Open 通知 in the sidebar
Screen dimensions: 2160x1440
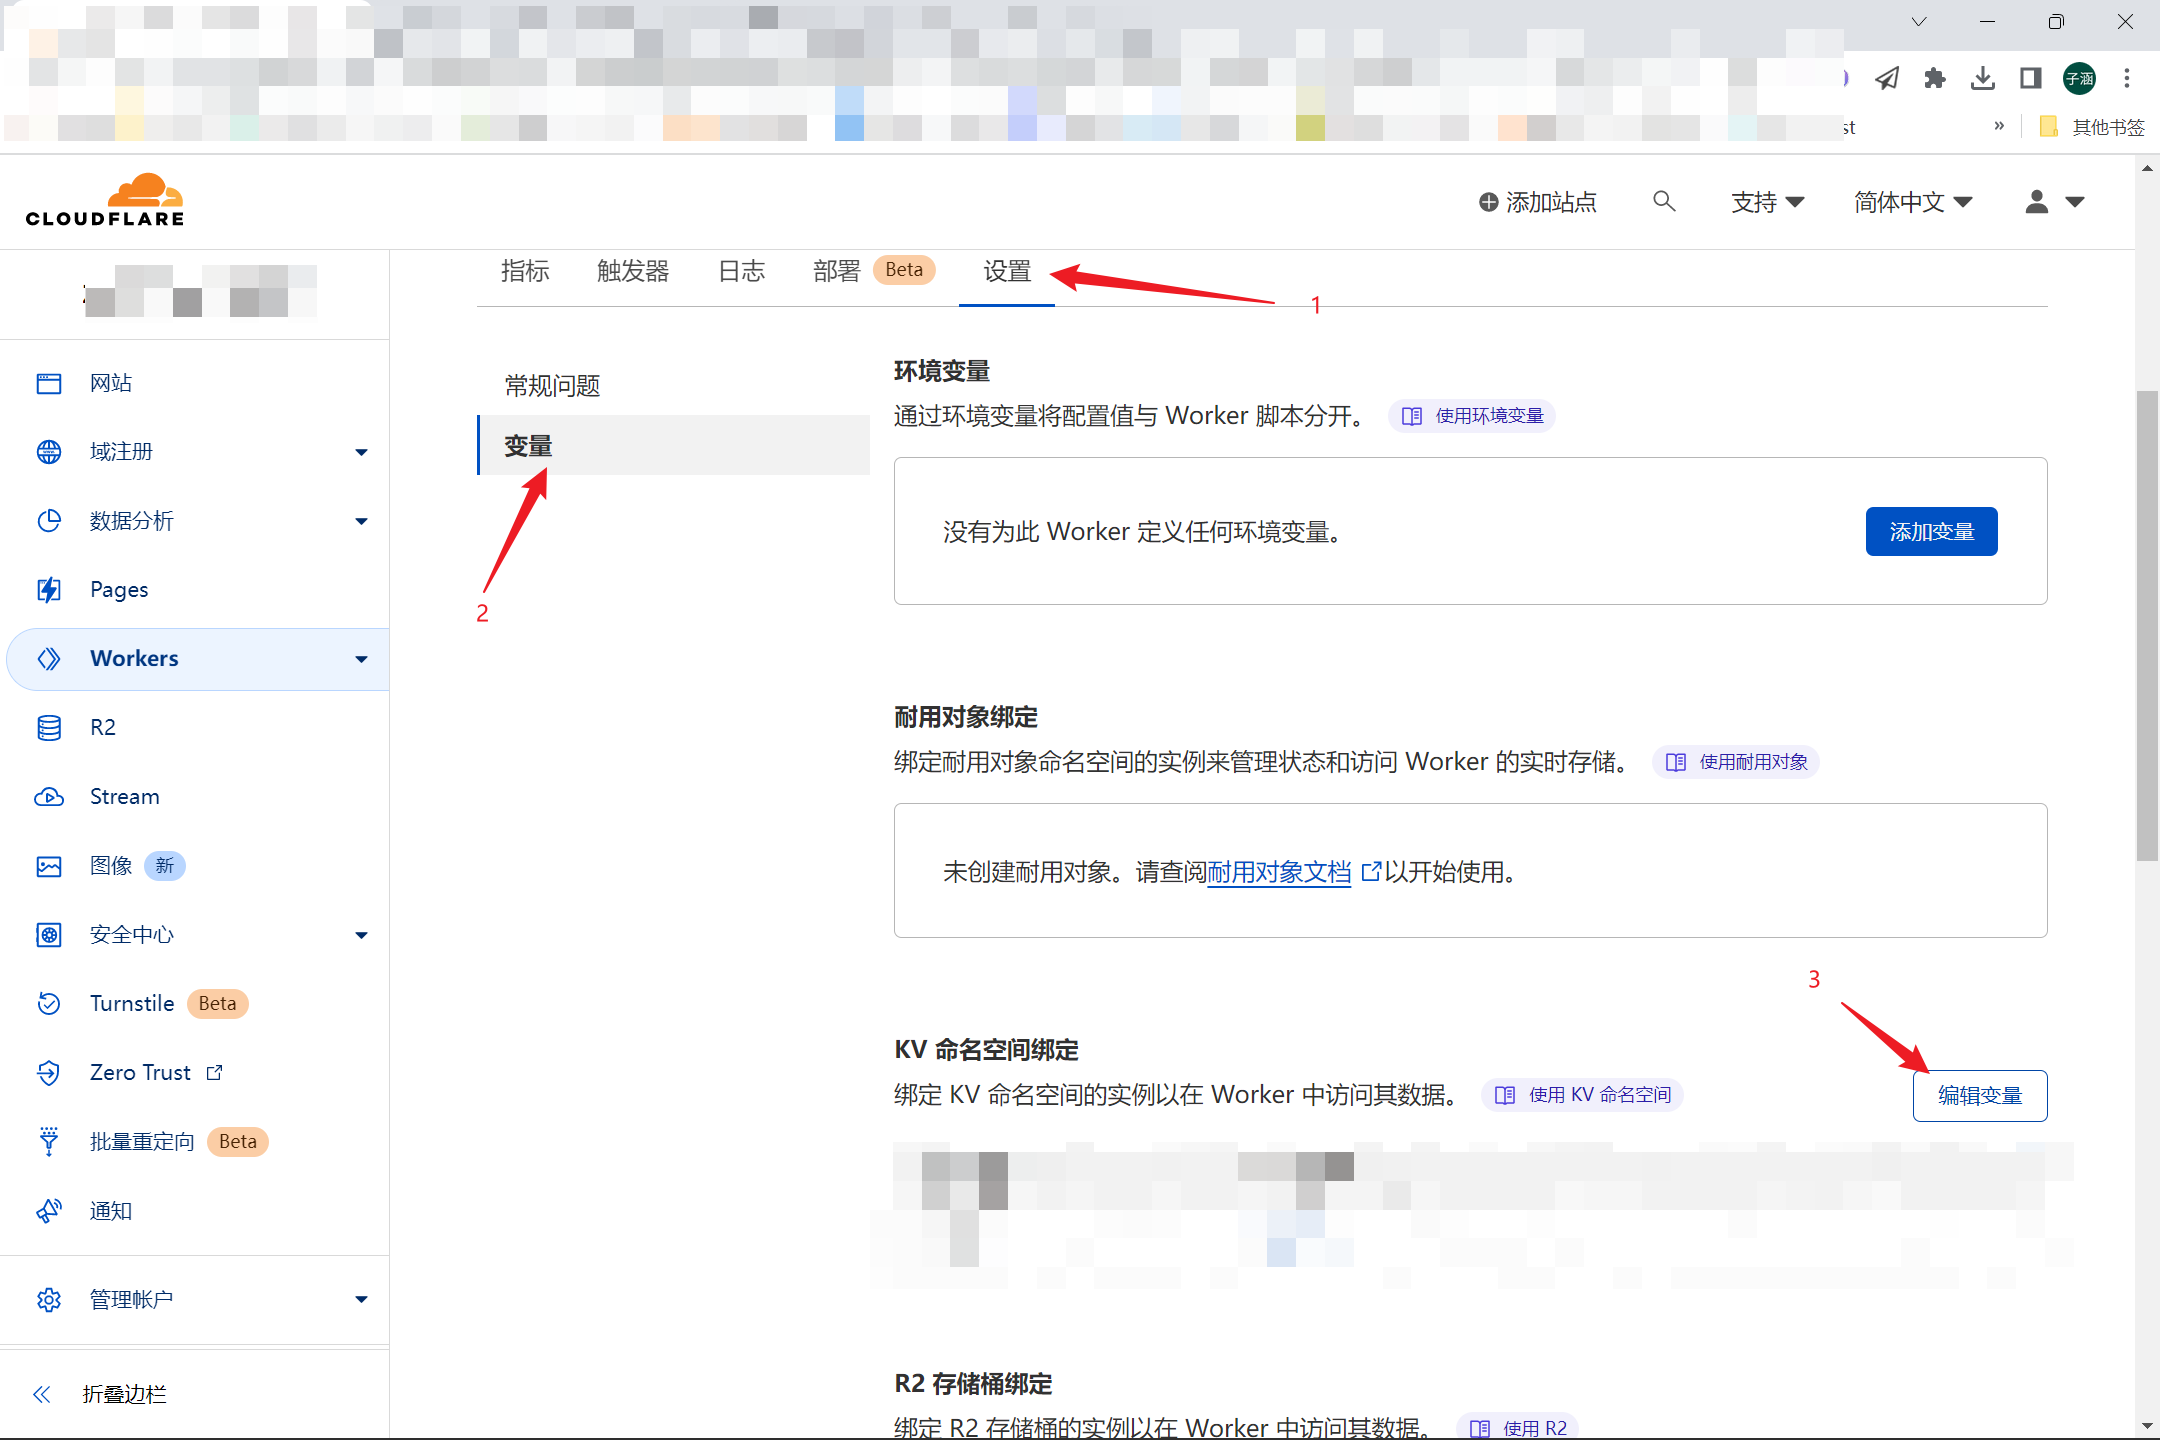pyautogui.click(x=111, y=1211)
